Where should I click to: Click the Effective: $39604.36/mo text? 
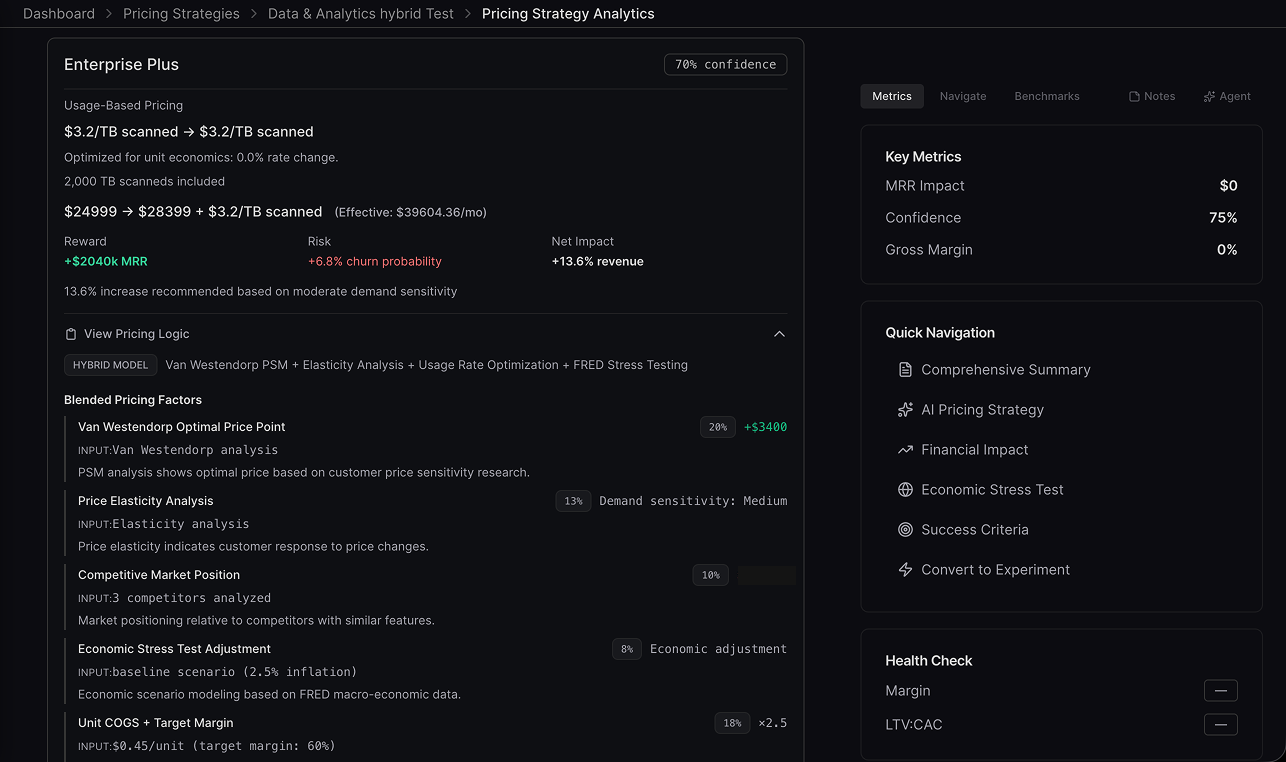[411, 213]
